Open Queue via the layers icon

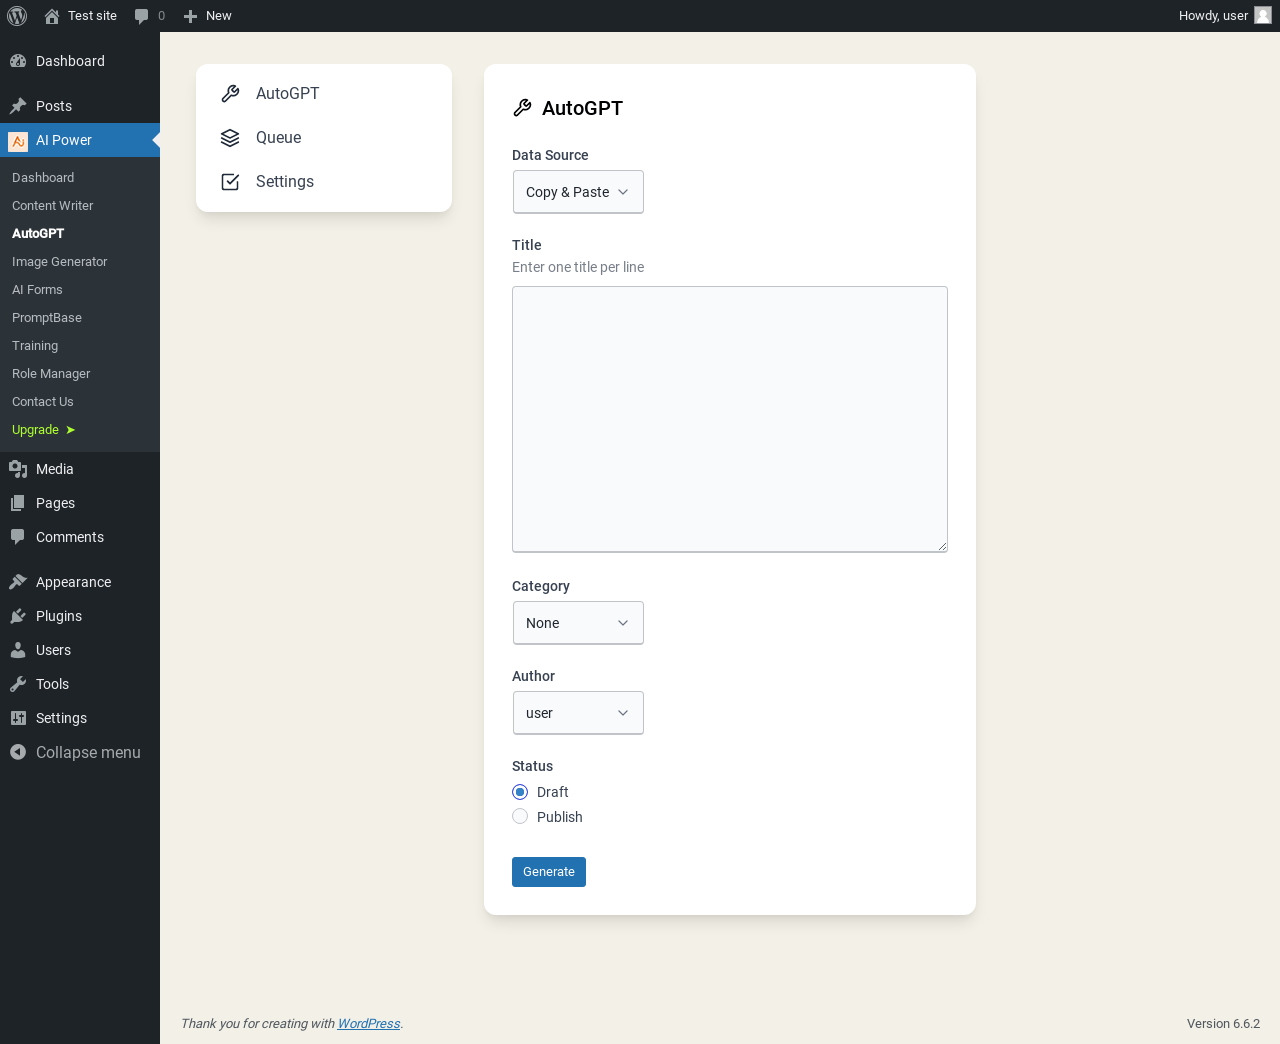(230, 138)
